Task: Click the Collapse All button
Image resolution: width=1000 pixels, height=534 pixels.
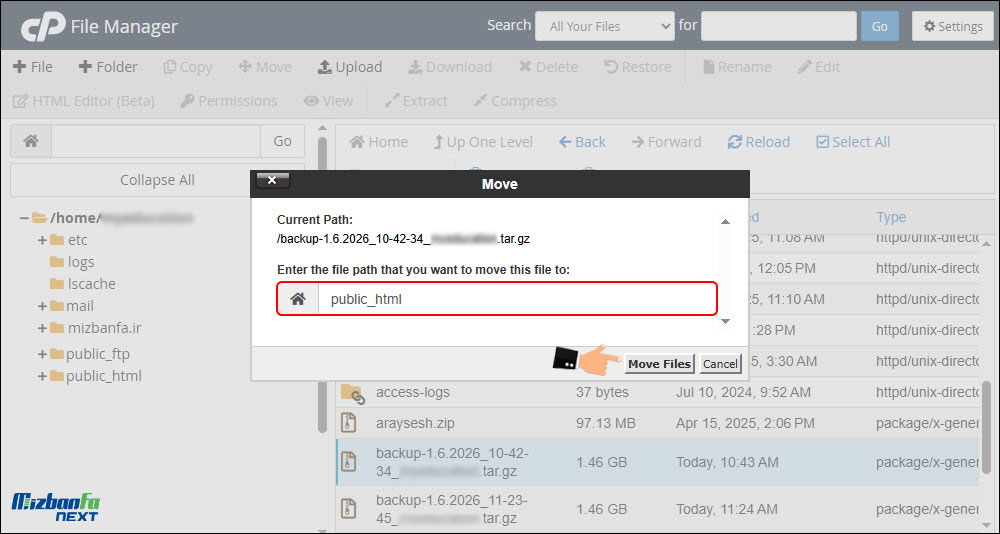Action: pos(157,180)
